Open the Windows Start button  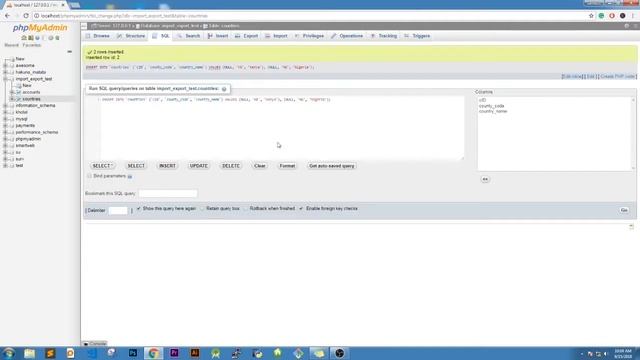pyautogui.click(x=9, y=353)
